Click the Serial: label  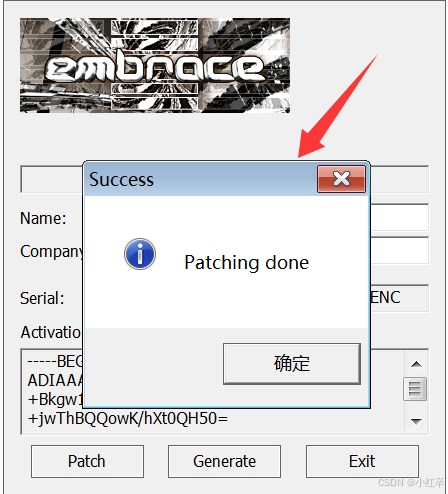point(42,298)
